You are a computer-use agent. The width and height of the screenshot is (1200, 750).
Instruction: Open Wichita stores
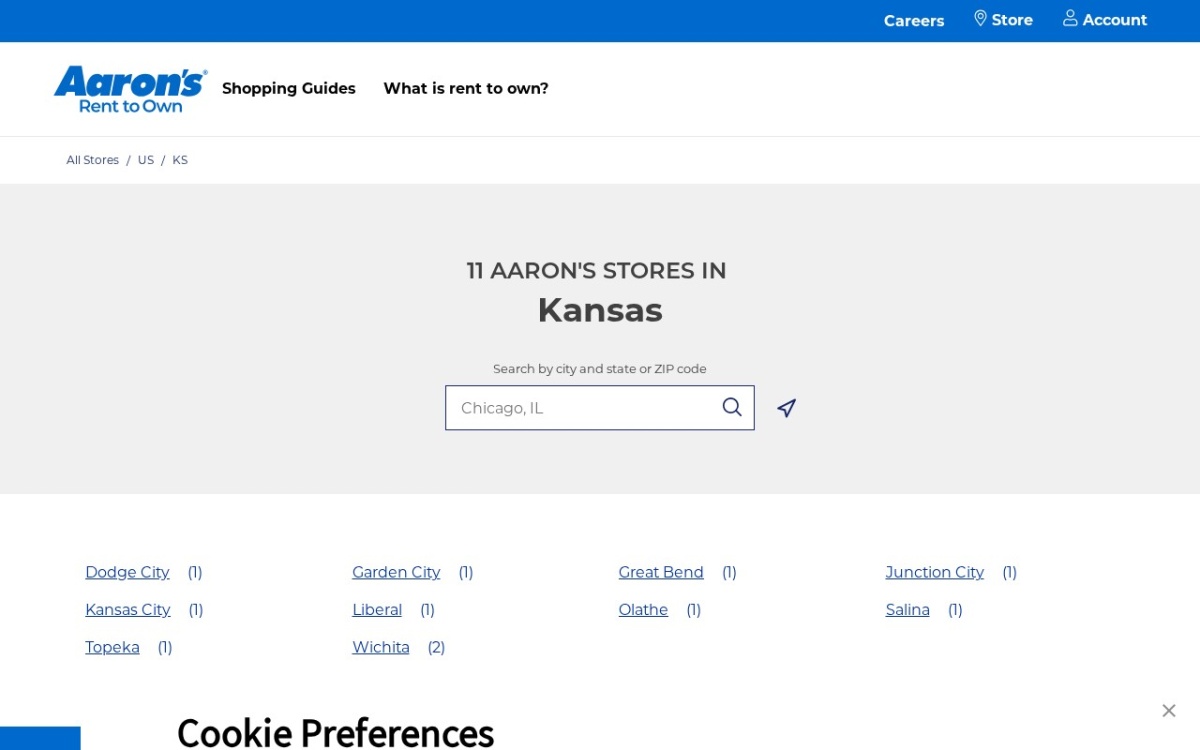381,647
